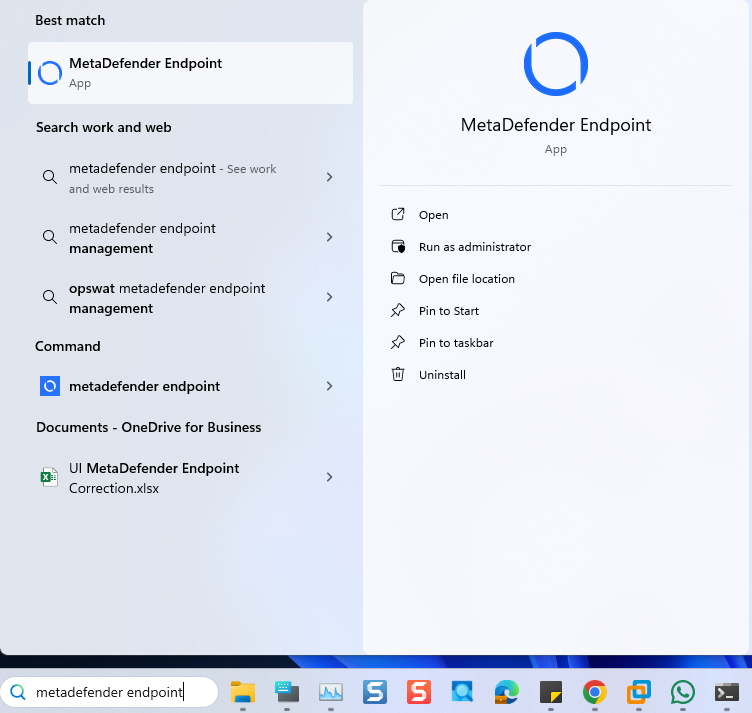Open the MetaDefender Endpoint best match result
The height and width of the screenshot is (713, 752).
(190, 73)
